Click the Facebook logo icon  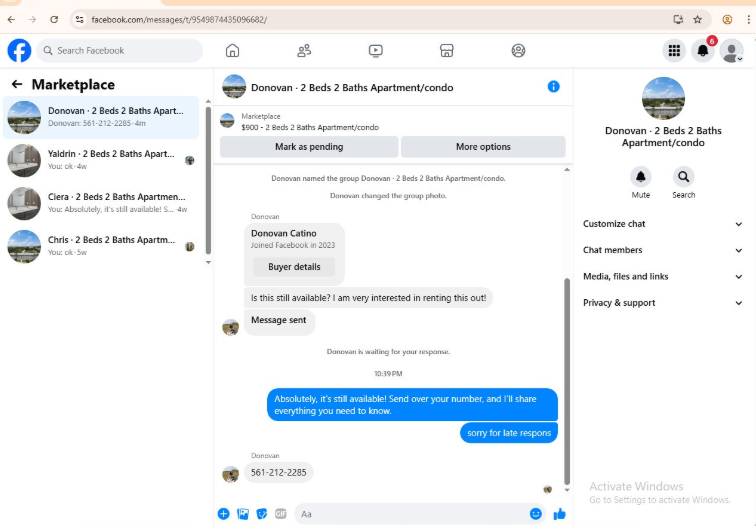(x=19, y=51)
